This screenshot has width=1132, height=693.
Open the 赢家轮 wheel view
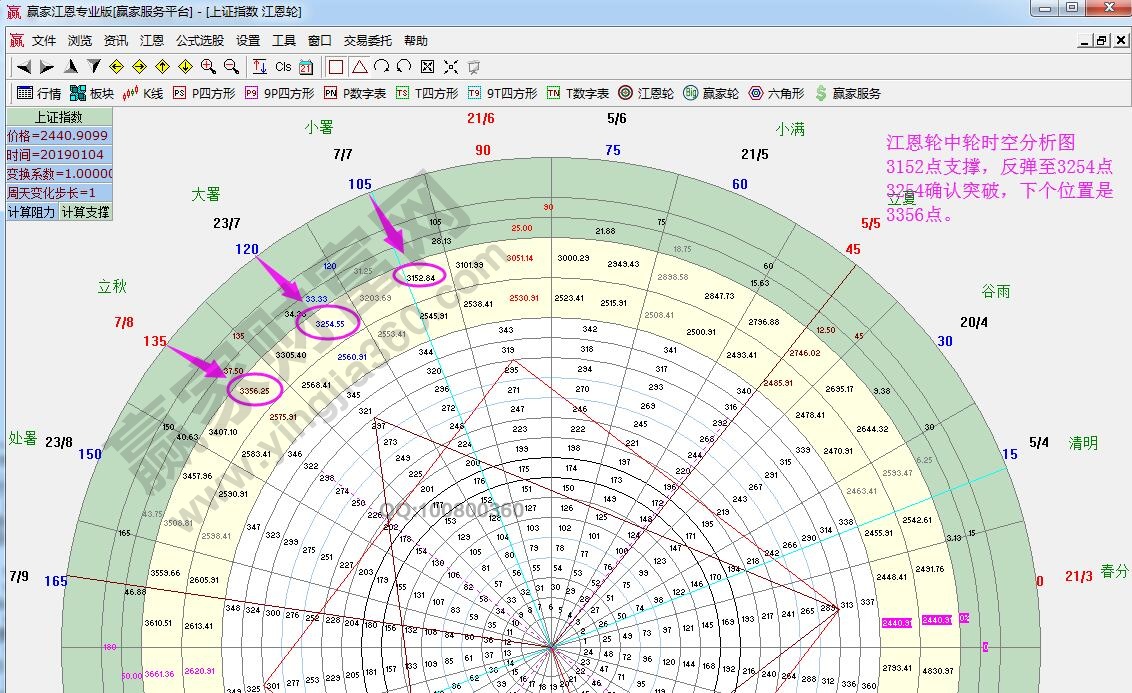pos(711,93)
